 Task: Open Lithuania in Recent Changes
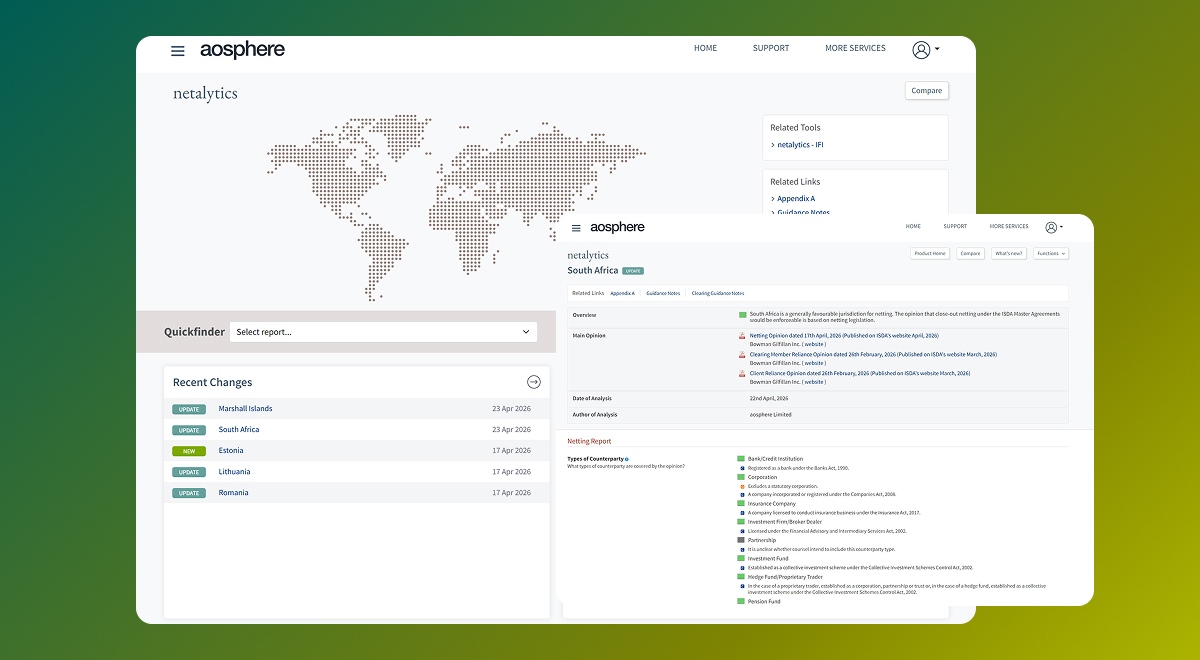tap(234, 472)
